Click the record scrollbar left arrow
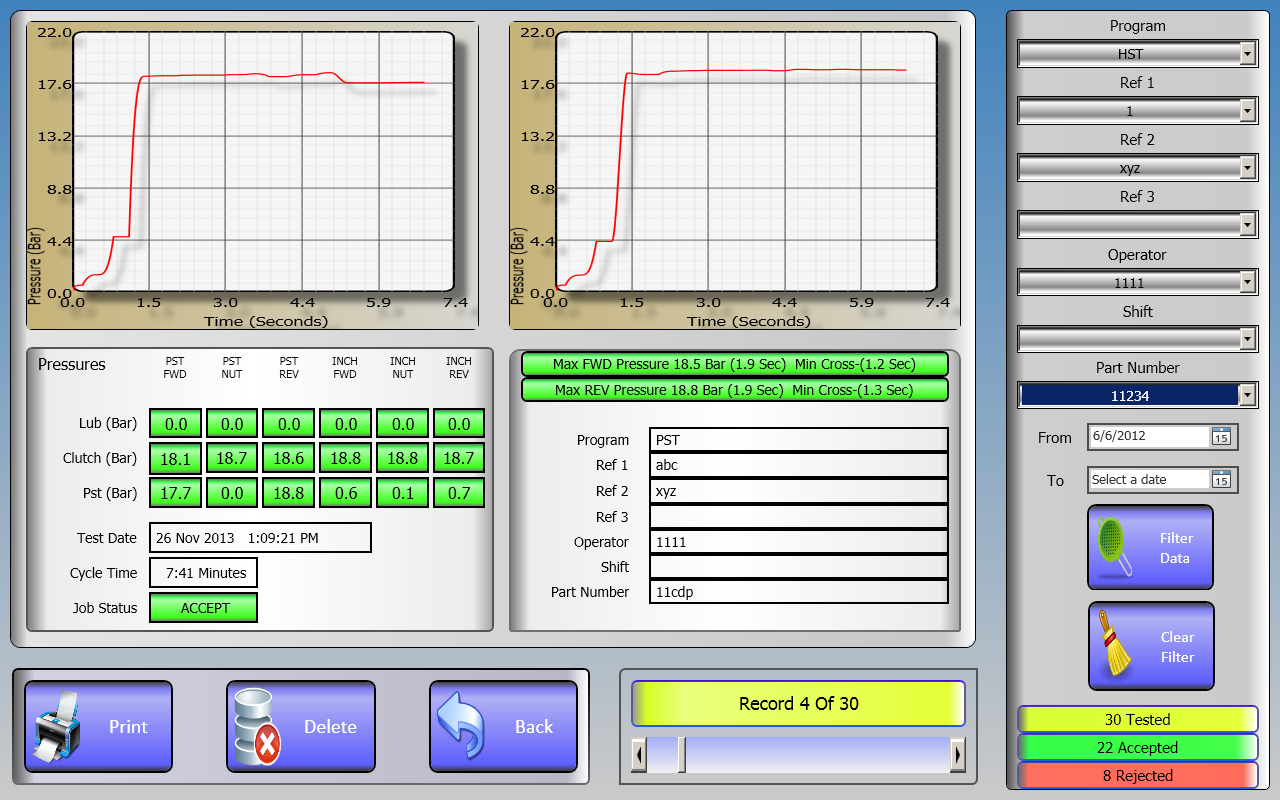The height and width of the screenshot is (800, 1280). coord(639,754)
